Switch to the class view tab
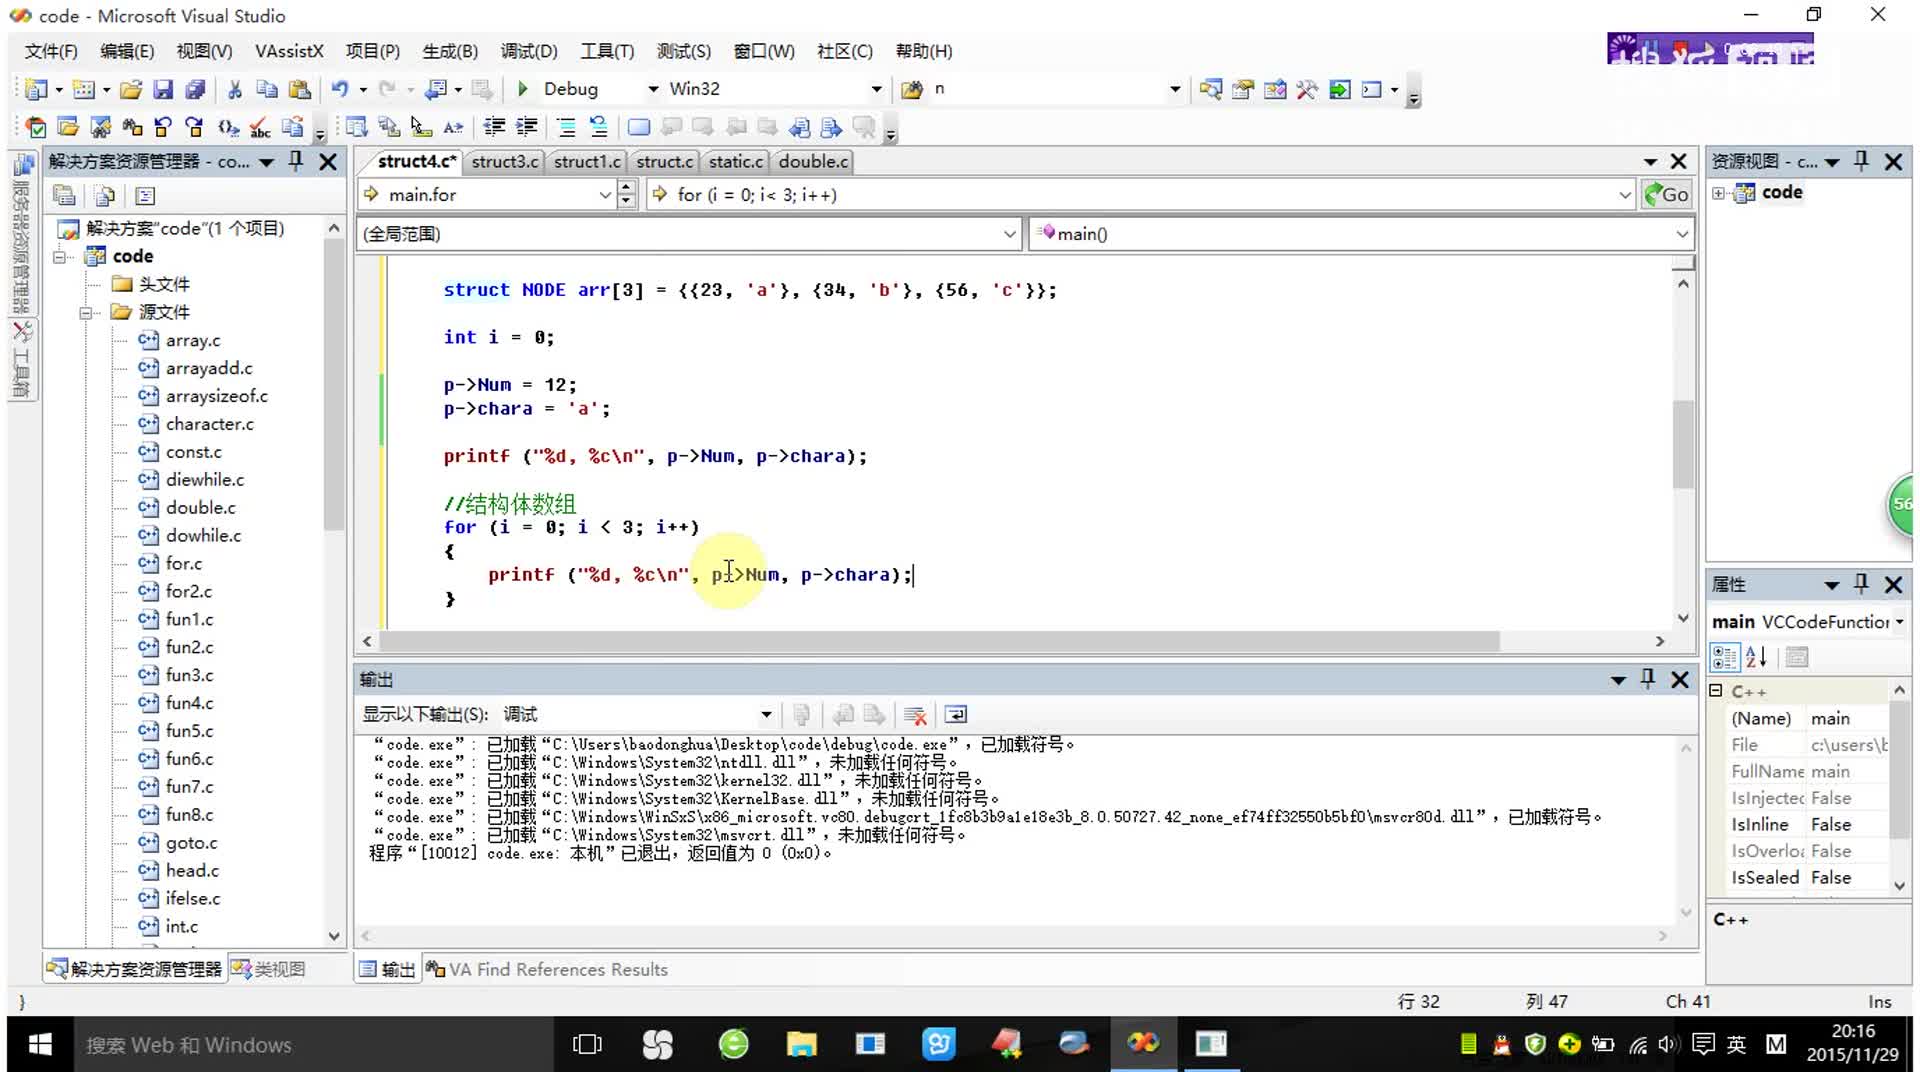 269,969
